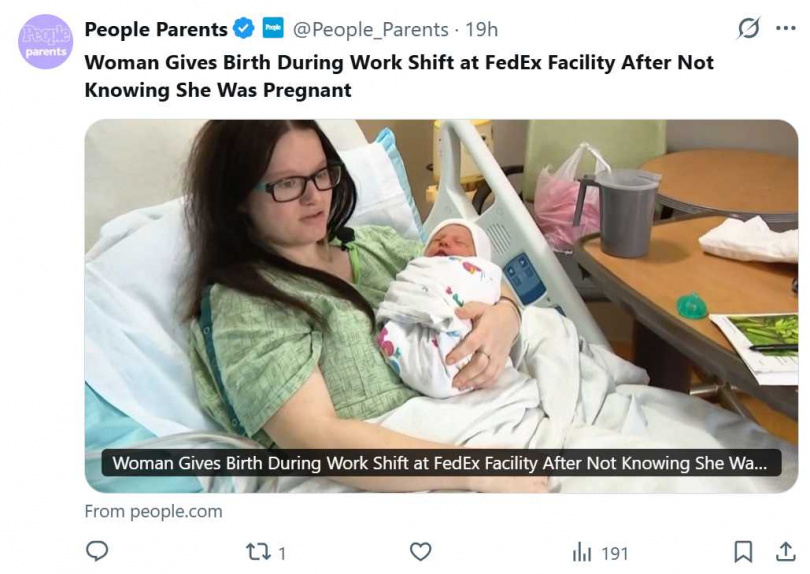Click the Grok actions icon

[748, 29]
